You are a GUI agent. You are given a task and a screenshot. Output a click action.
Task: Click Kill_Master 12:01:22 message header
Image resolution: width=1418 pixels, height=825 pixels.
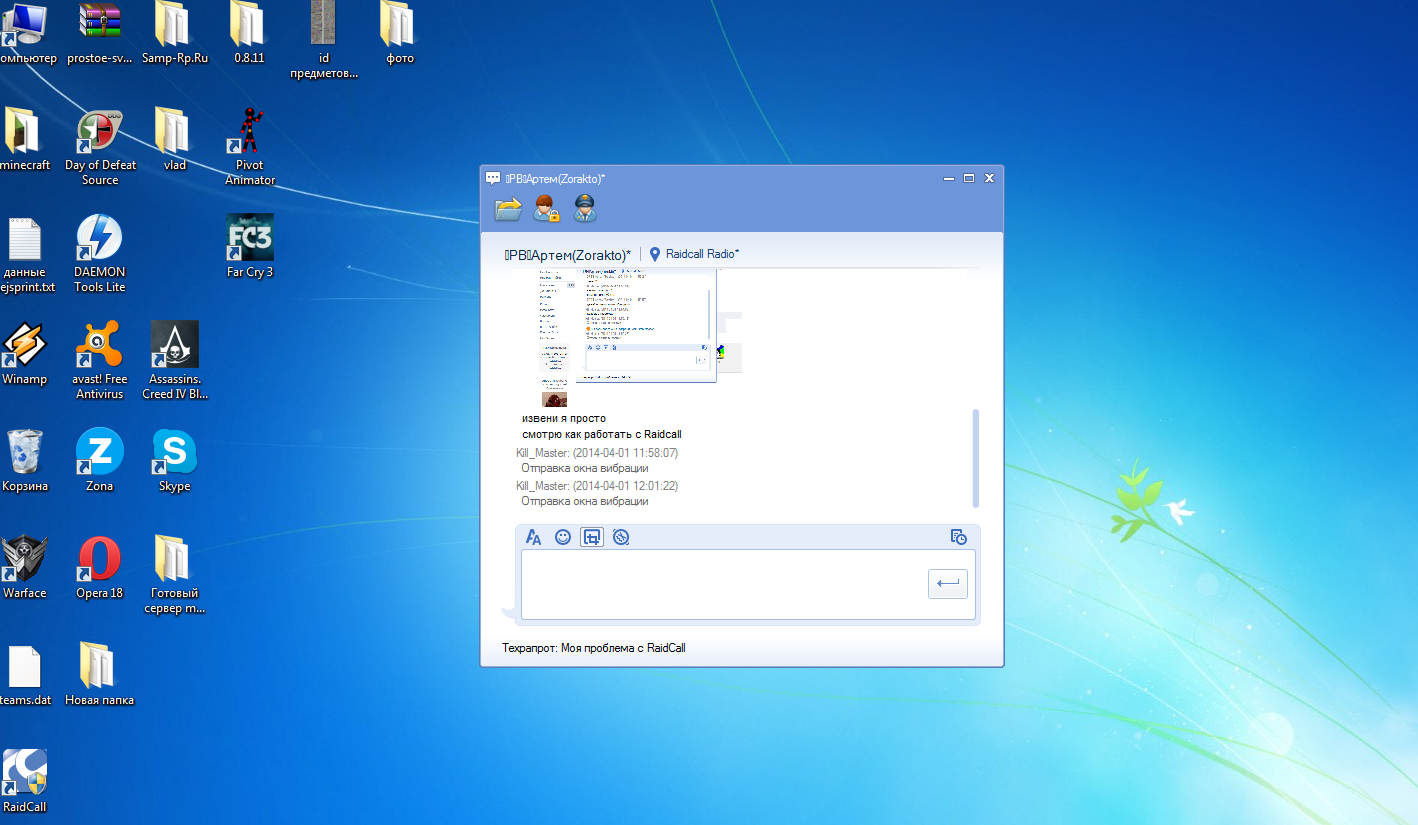pyautogui.click(x=597, y=485)
